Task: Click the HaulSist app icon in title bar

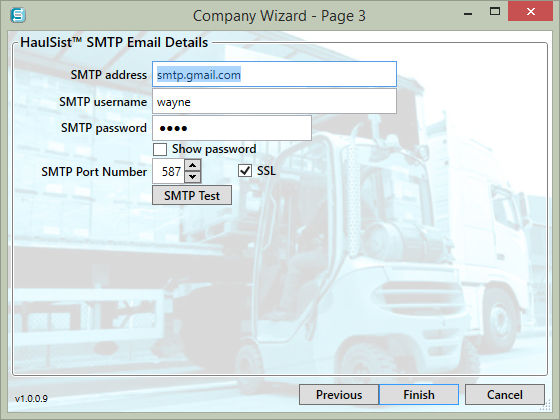Action: tap(18, 15)
